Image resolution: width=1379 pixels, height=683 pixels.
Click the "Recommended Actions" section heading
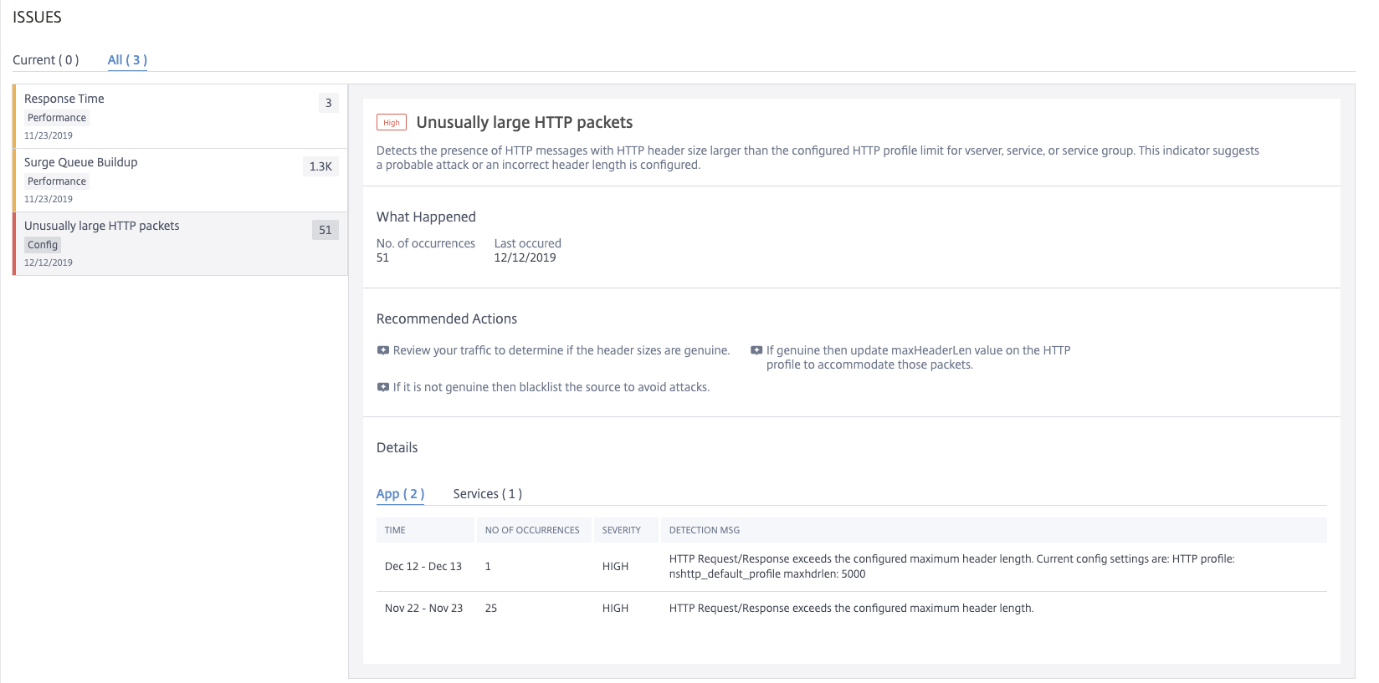pyautogui.click(x=447, y=319)
